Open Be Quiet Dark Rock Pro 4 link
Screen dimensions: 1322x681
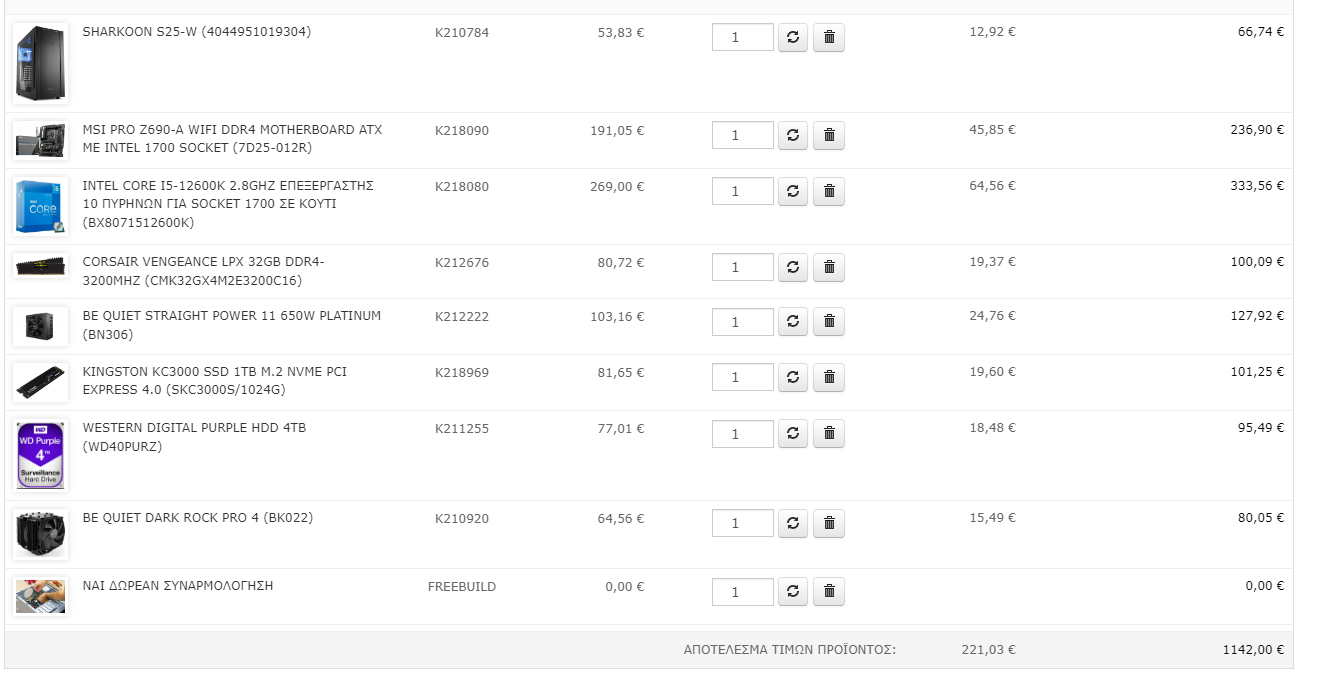tap(185, 518)
